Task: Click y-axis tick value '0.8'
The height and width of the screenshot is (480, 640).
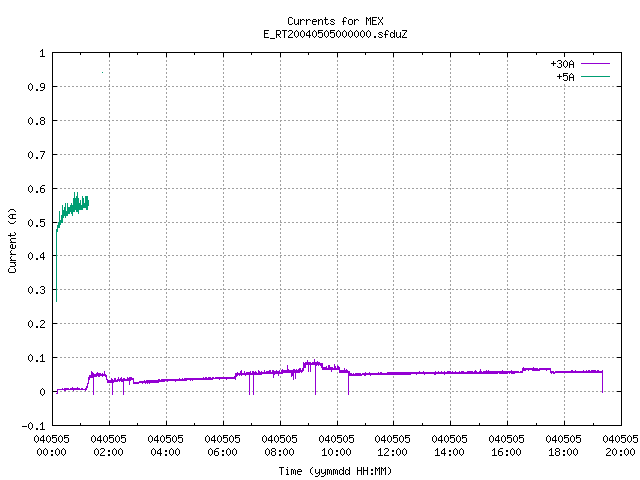Action: [x=36, y=121]
